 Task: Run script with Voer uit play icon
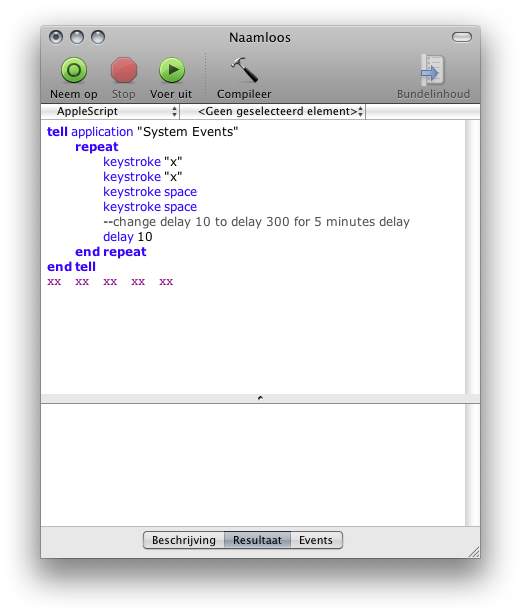(171, 70)
